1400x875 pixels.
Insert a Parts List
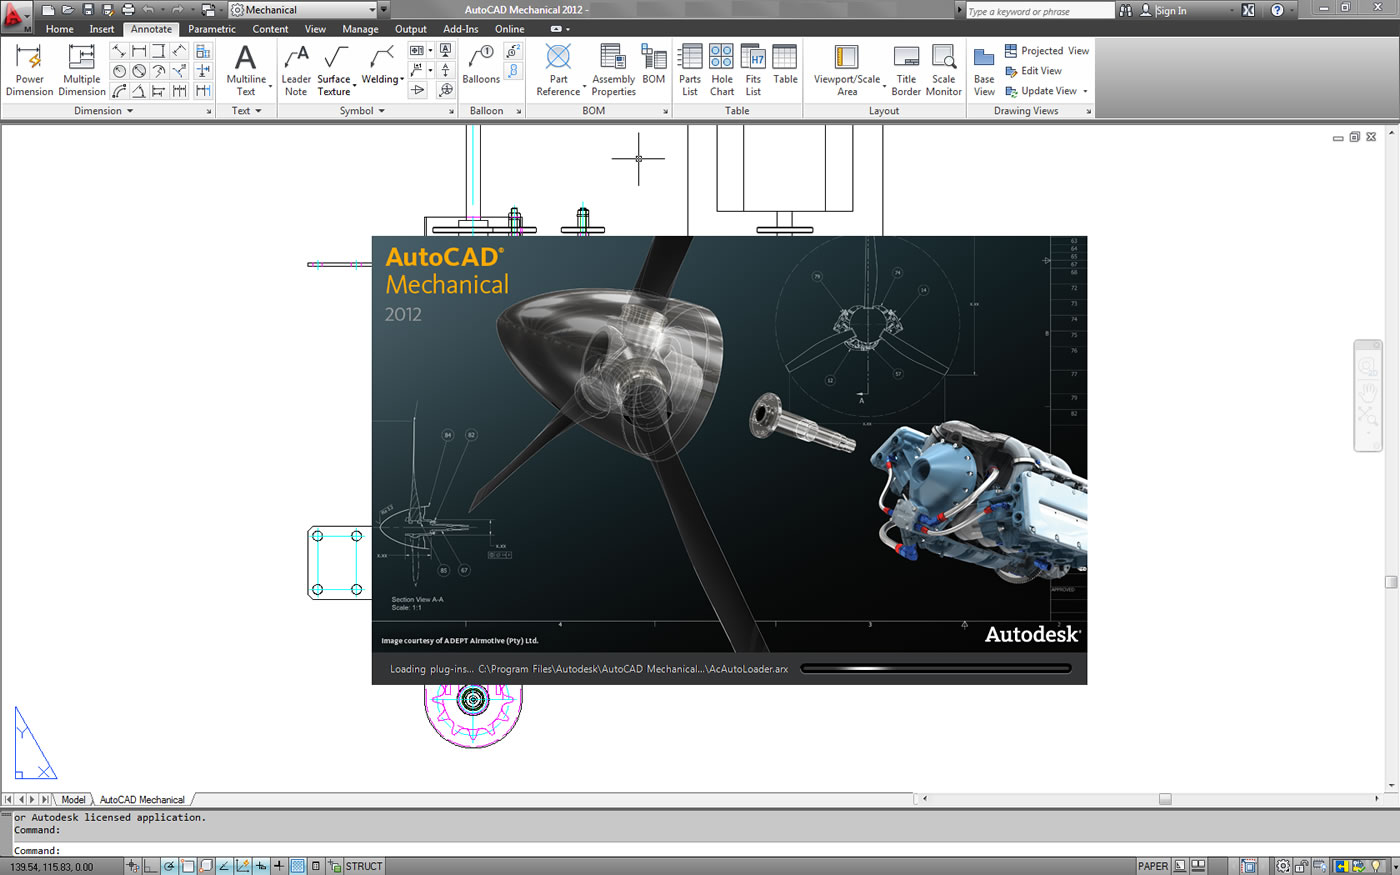point(690,70)
